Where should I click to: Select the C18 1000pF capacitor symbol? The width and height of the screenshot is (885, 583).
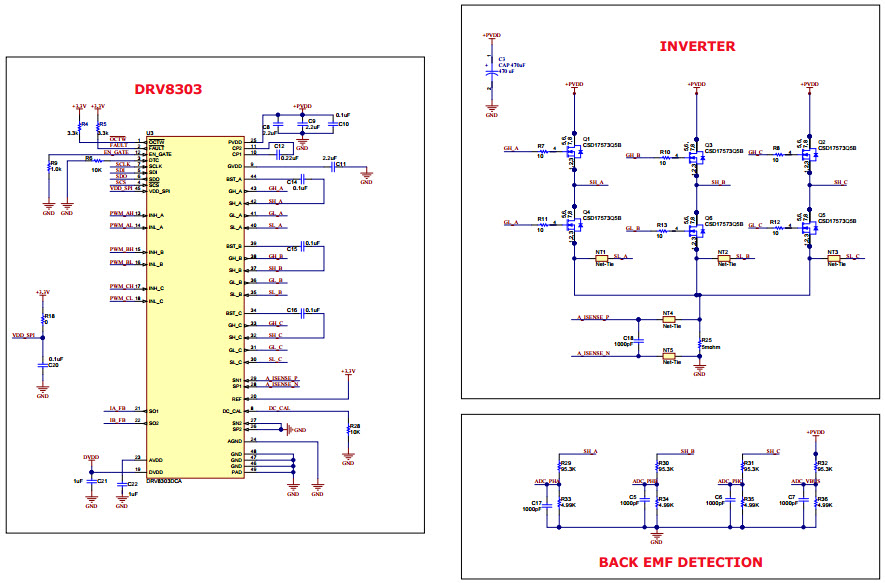(639, 341)
